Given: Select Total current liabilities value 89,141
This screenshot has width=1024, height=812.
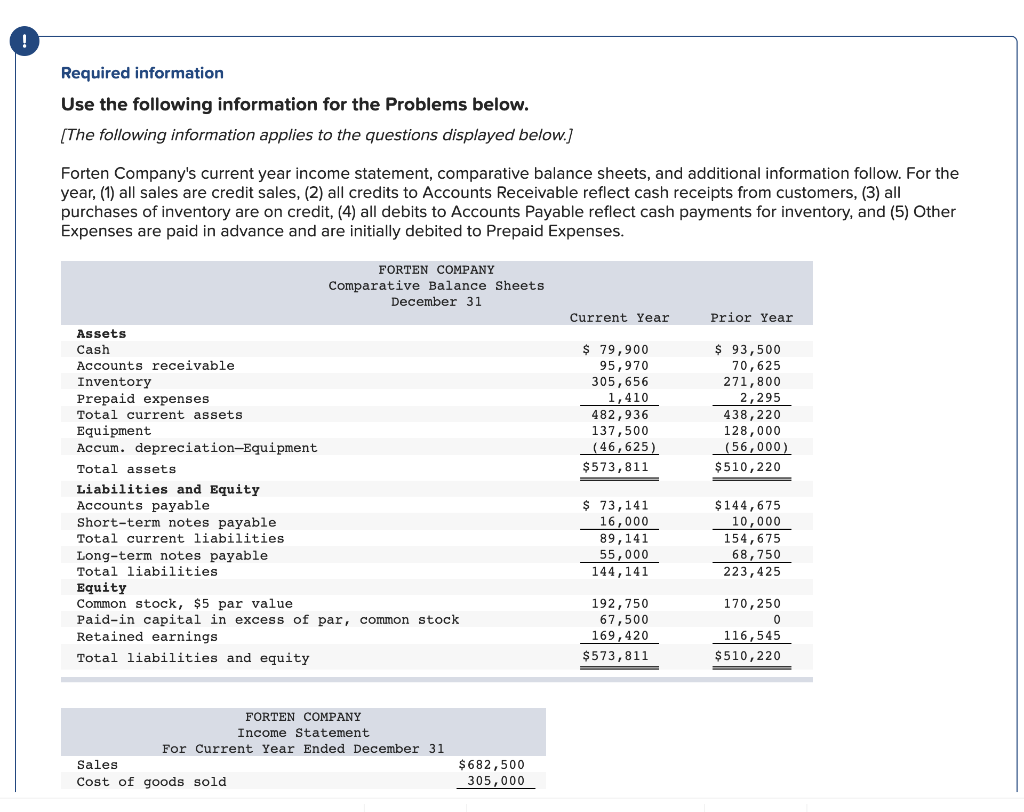Looking at the screenshot, I should click(624, 539).
